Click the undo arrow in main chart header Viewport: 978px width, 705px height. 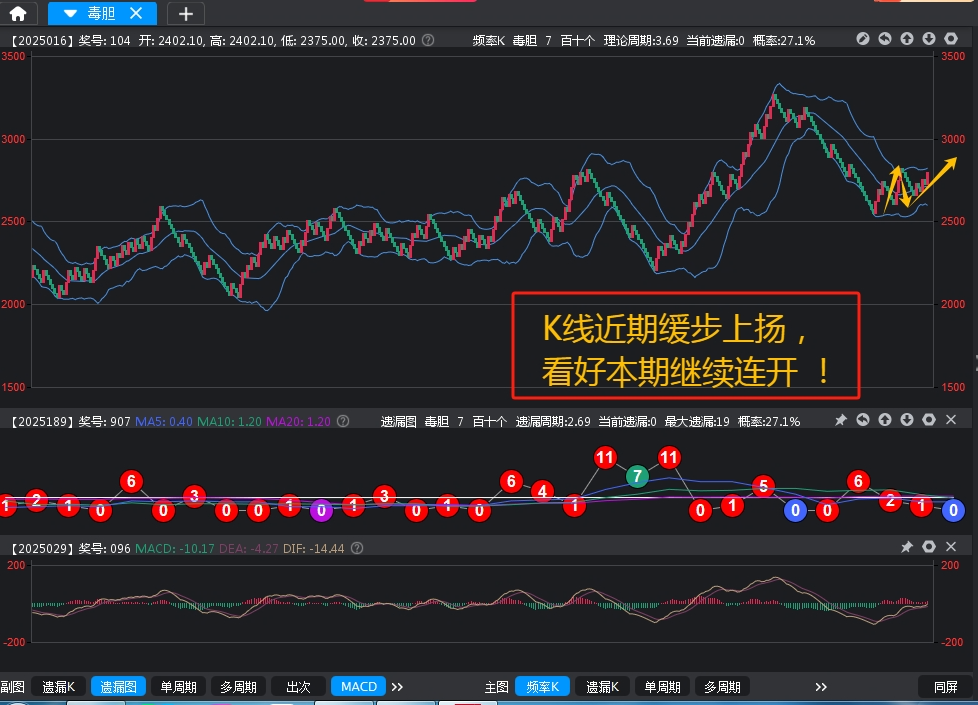pos(885,40)
